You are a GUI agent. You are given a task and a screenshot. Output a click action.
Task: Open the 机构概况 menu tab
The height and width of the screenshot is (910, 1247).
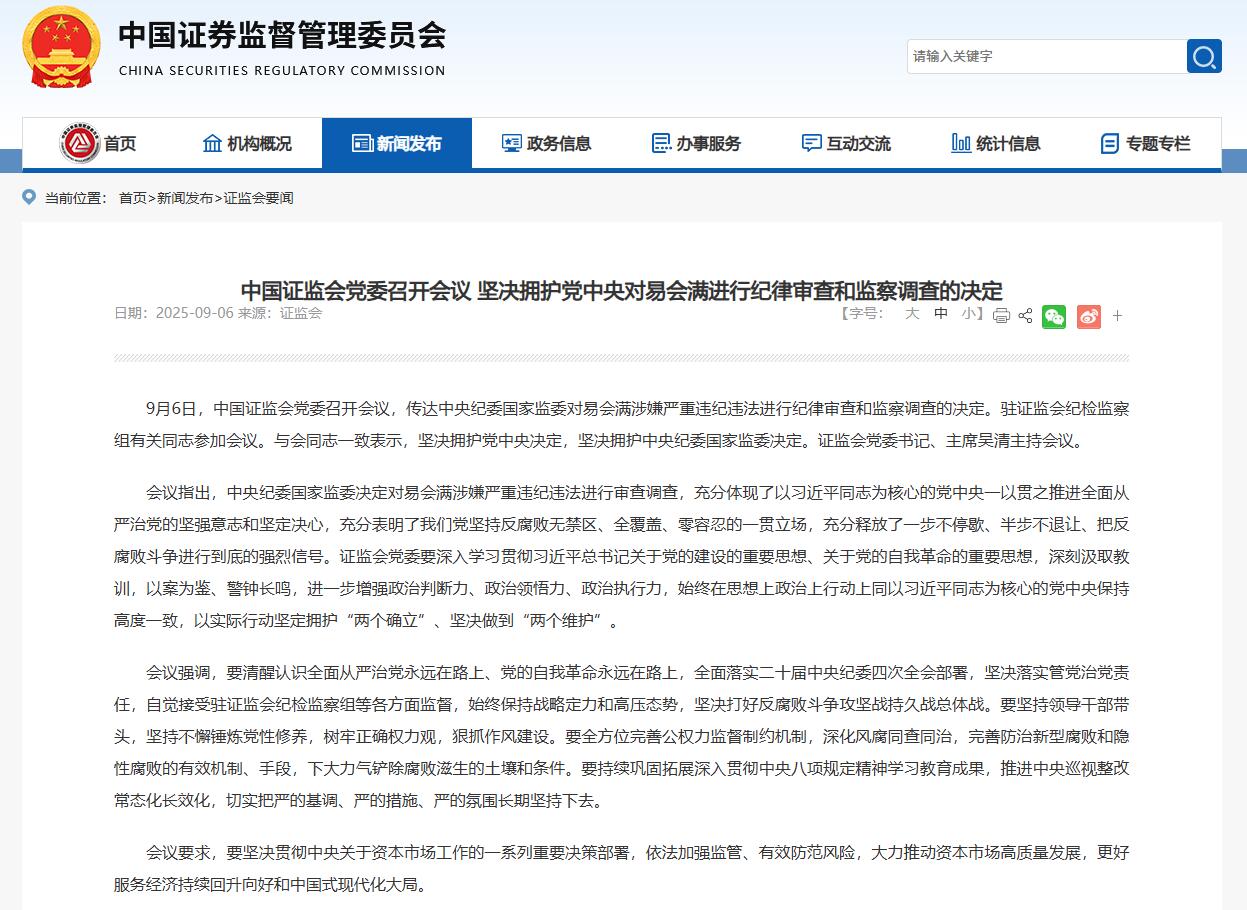click(x=247, y=143)
